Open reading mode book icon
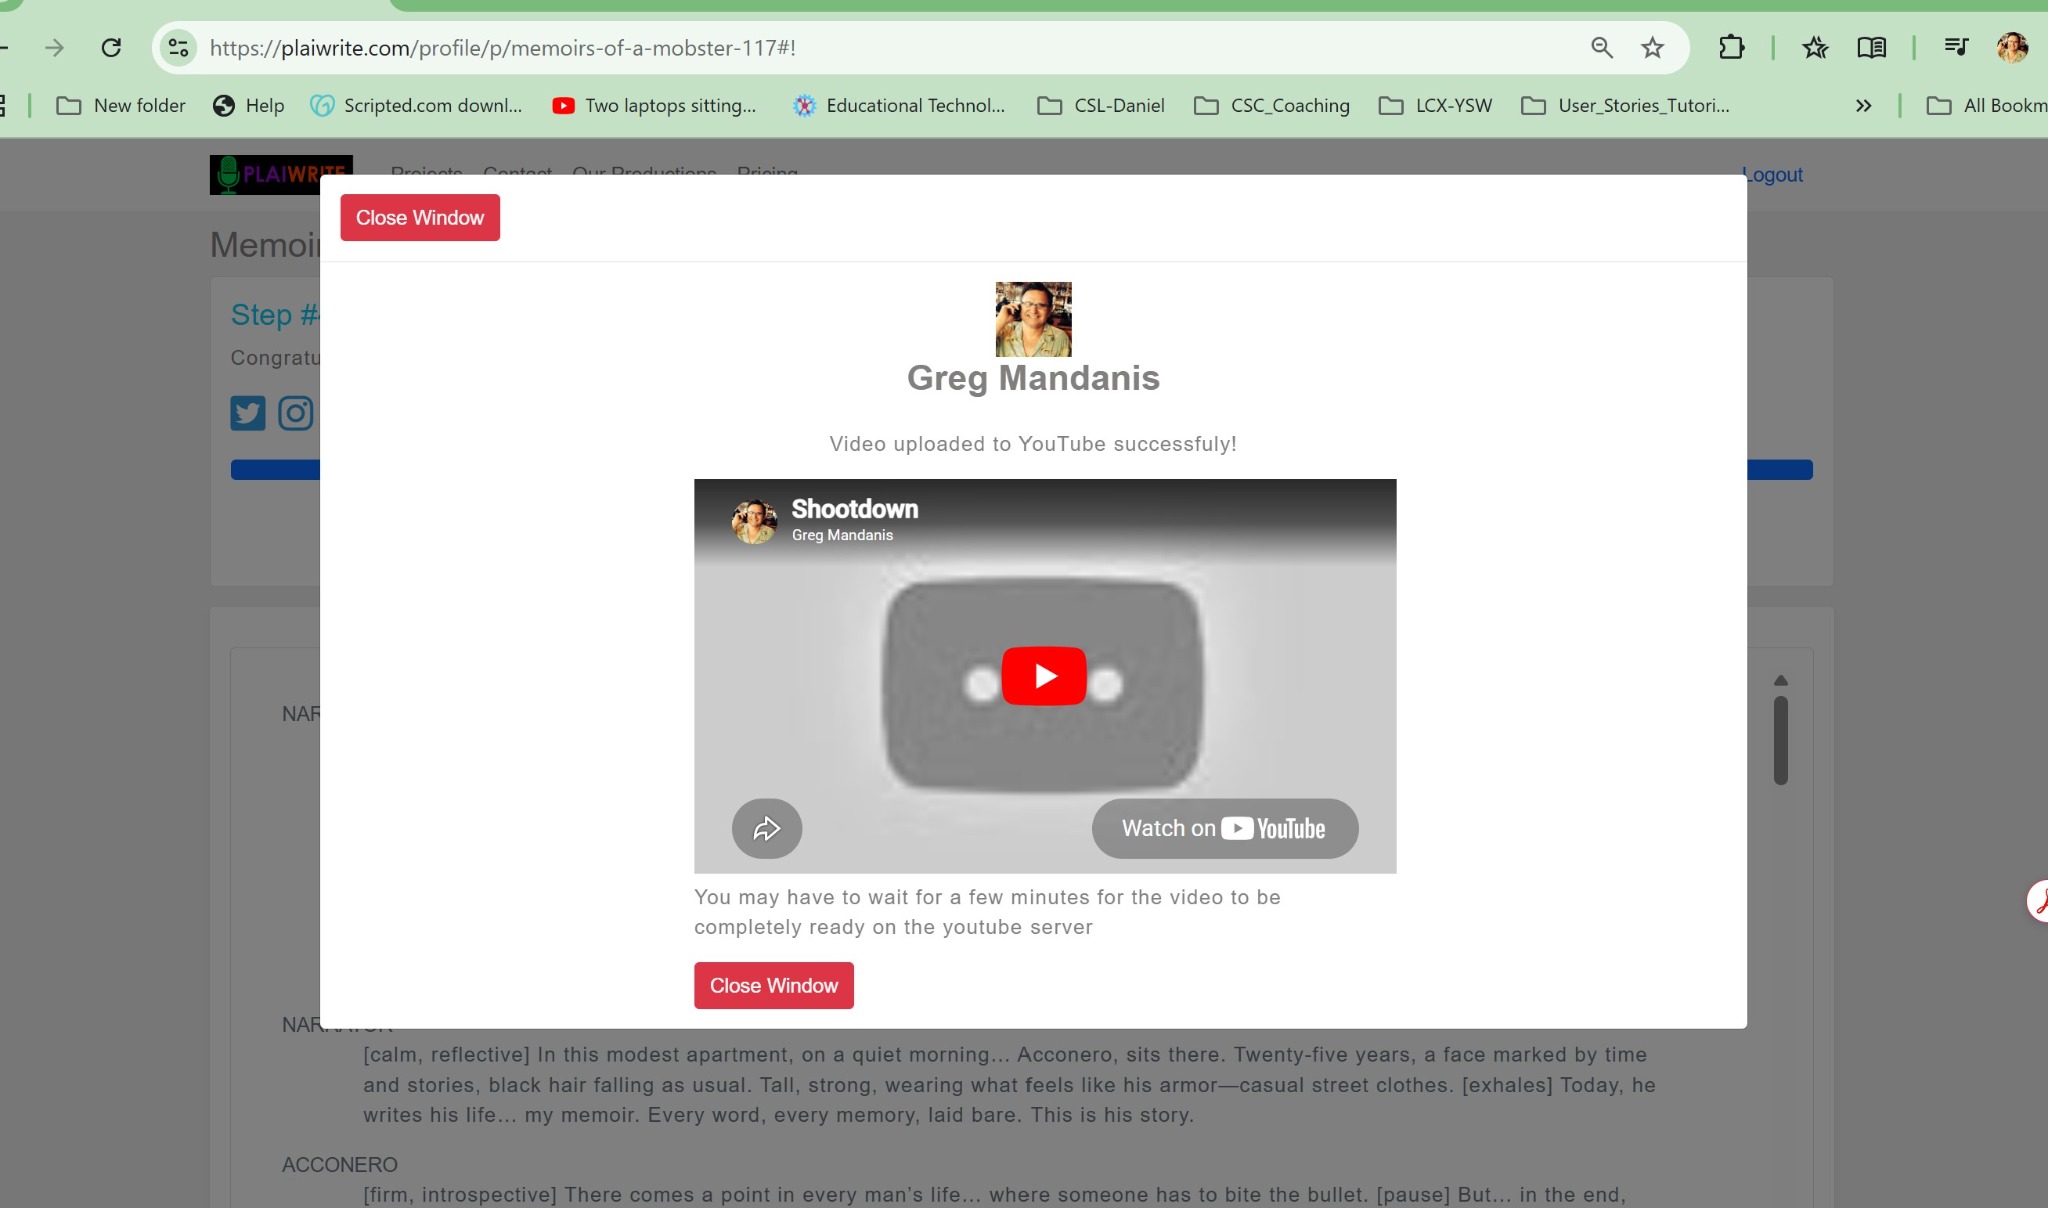The width and height of the screenshot is (2048, 1208). pyautogui.click(x=1871, y=48)
